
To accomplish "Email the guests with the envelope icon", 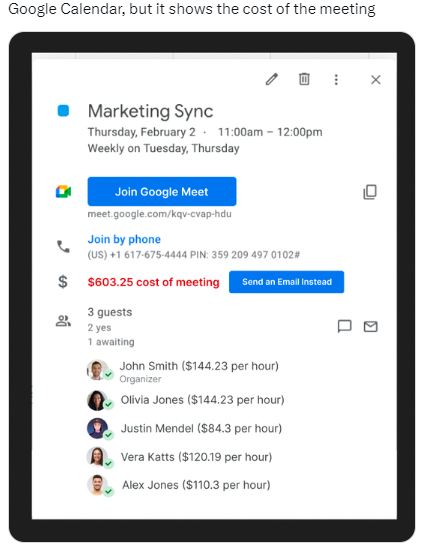I will tap(371, 327).
